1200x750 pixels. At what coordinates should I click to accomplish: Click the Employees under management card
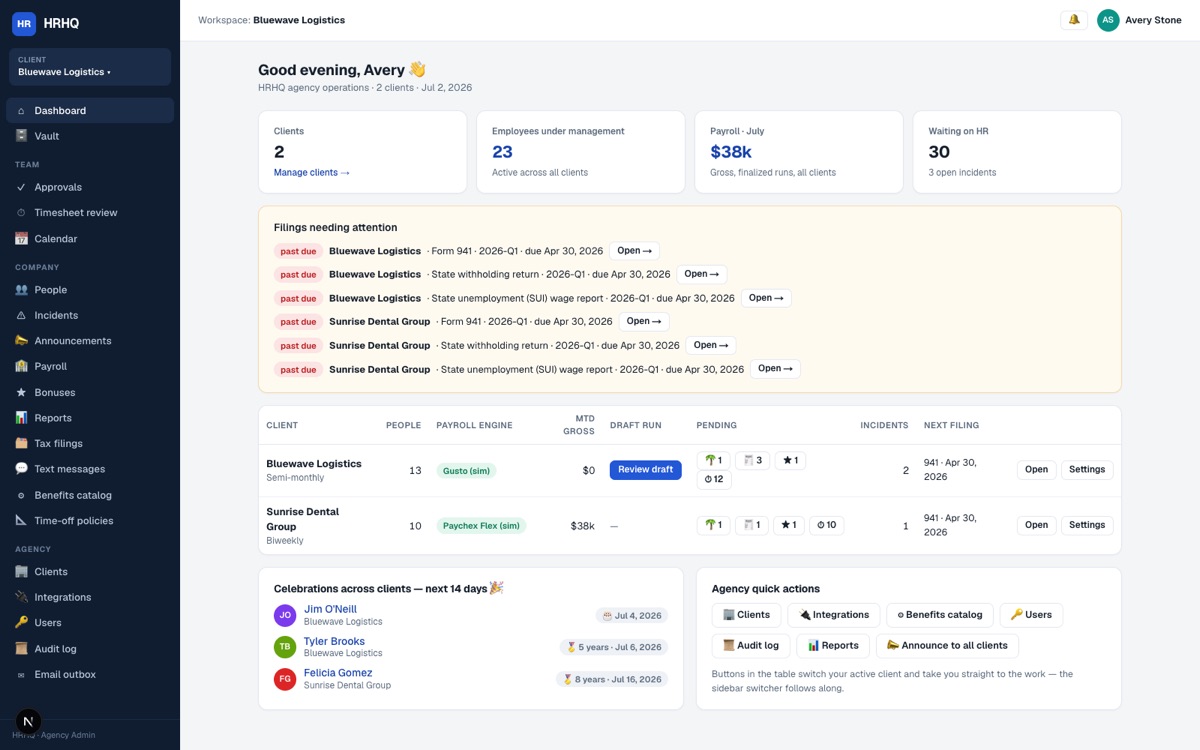(x=581, y=152)
